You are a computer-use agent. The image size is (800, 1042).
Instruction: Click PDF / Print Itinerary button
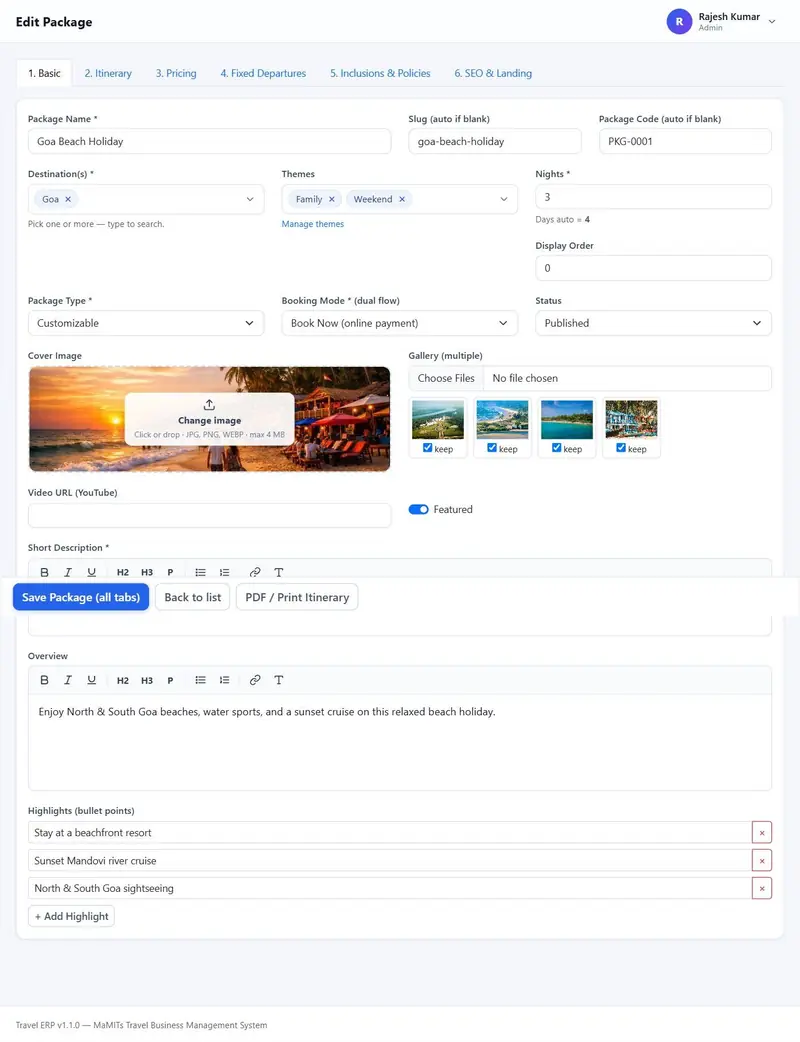297,597
